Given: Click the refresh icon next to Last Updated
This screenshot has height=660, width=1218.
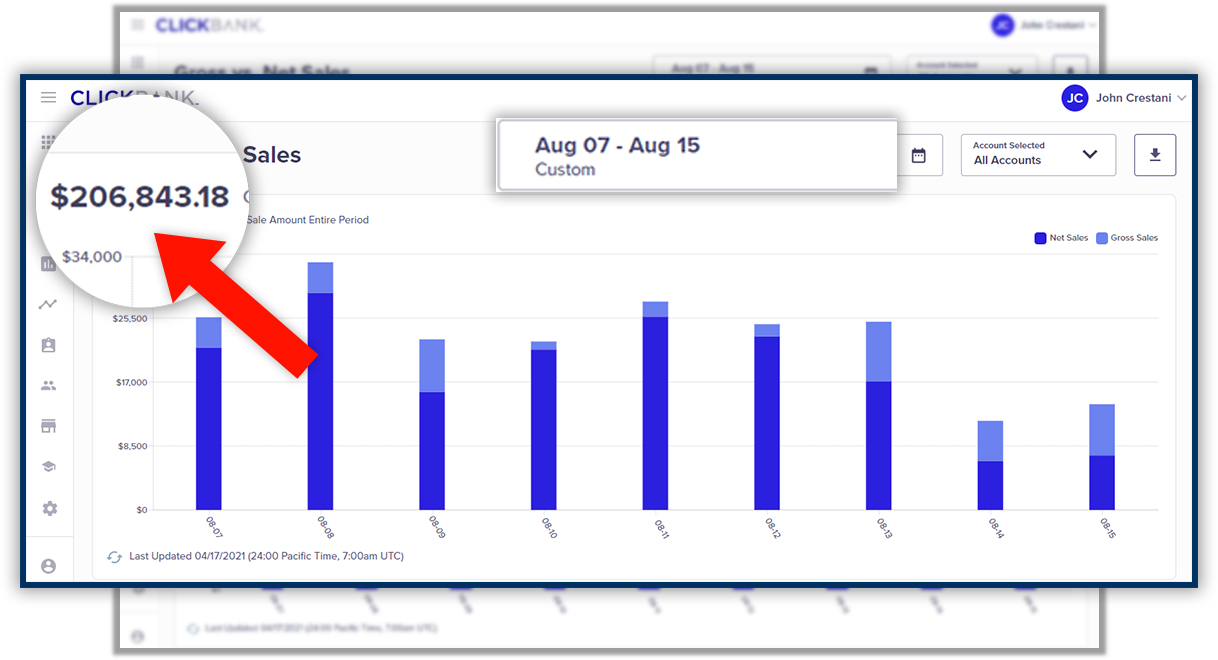Looking at the screenshot, I should 114,556.
